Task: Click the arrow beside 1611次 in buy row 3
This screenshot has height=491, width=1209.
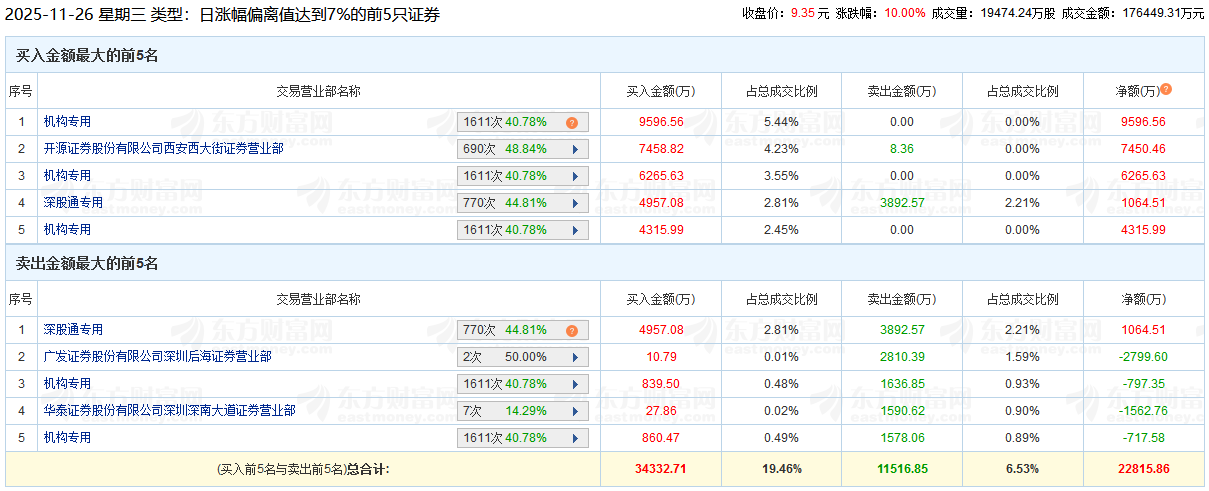Action: pos(575,176)
